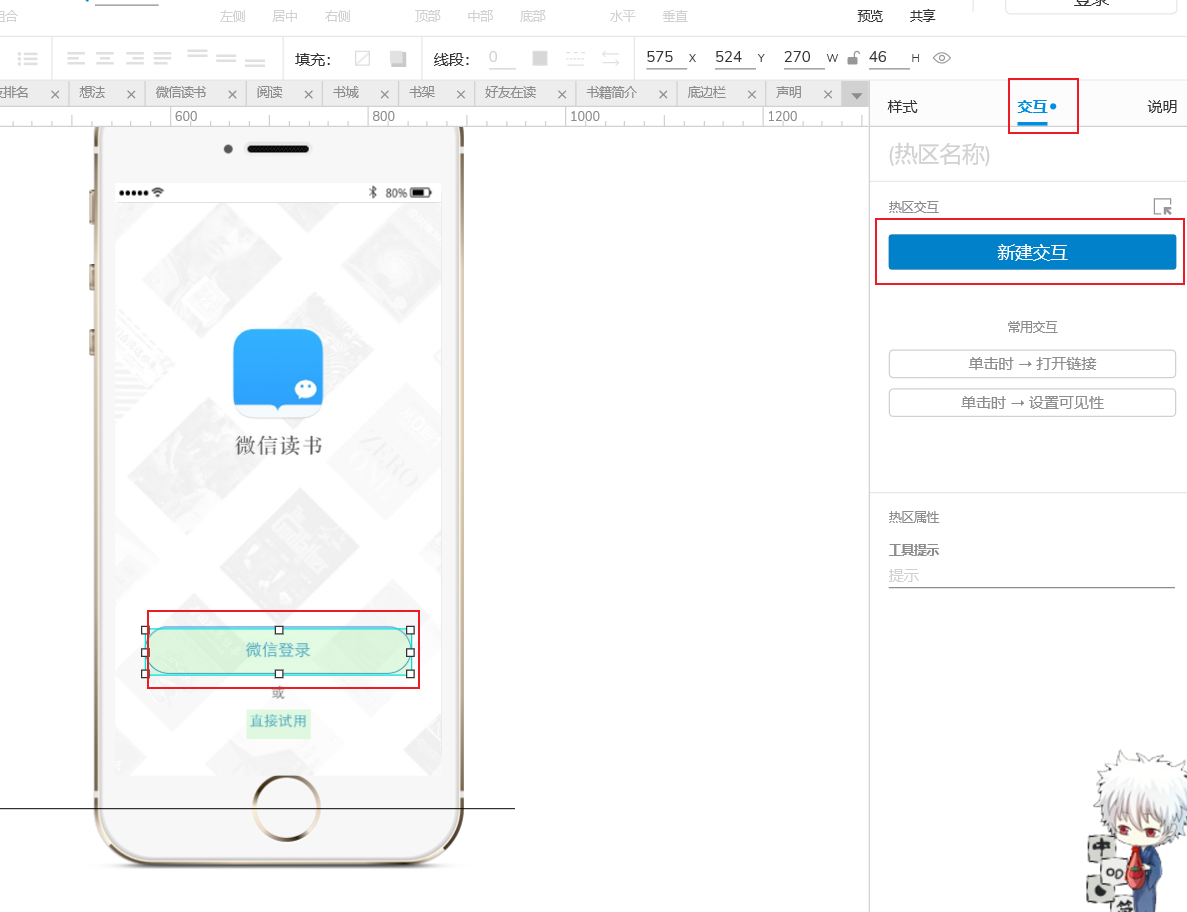Align text right in toolbar
This screenshot has width=1187, height=912.
tap(135, 58)
